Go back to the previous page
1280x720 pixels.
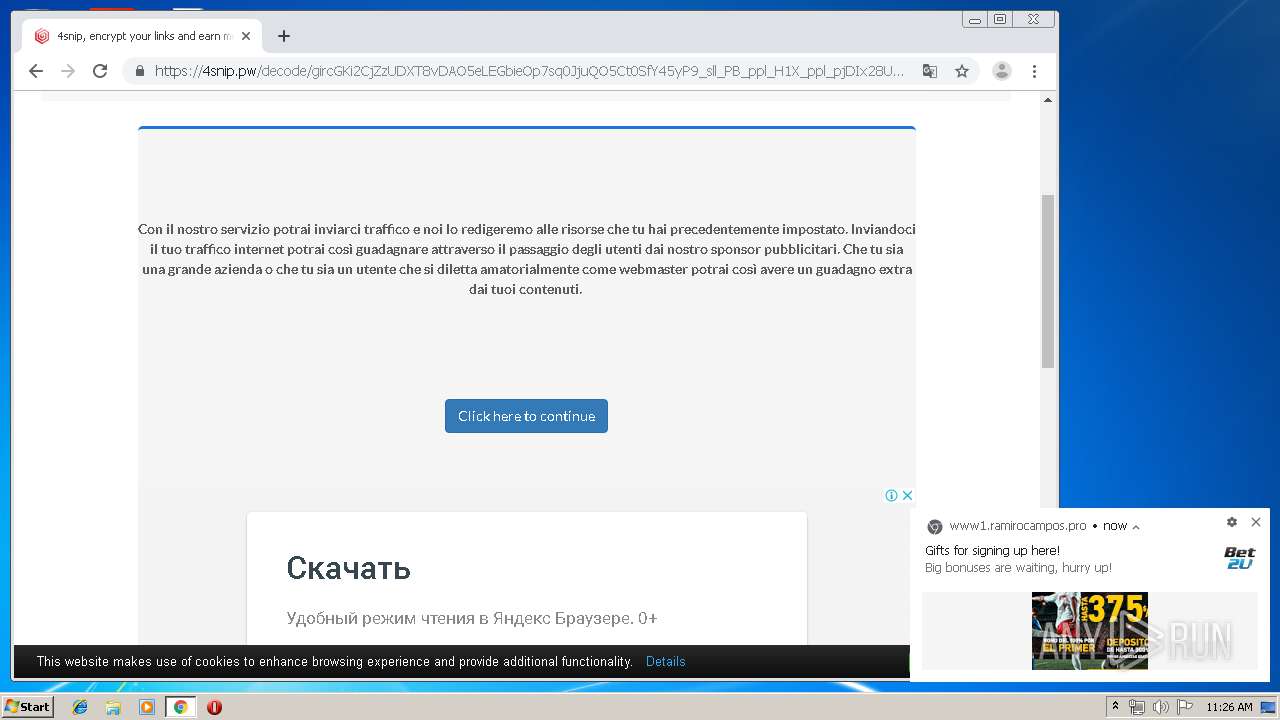click(x=36, y=71)
